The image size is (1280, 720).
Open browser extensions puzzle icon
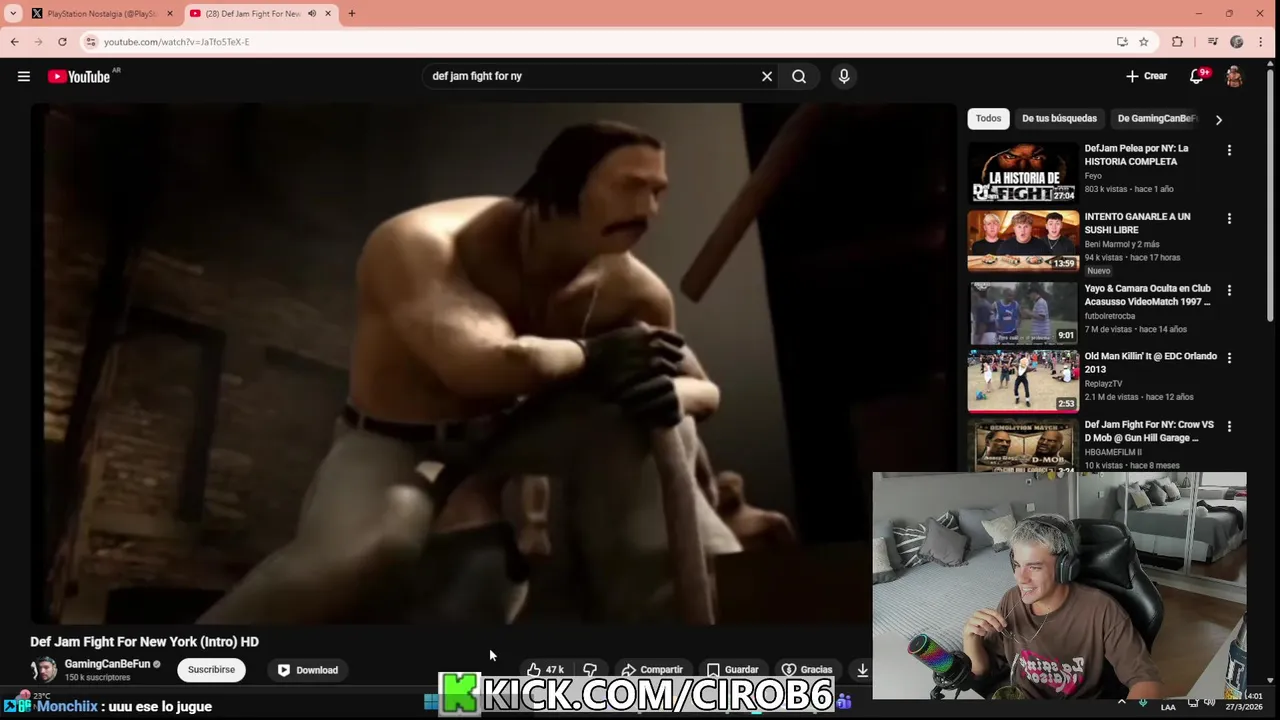tap(1177, 42)
